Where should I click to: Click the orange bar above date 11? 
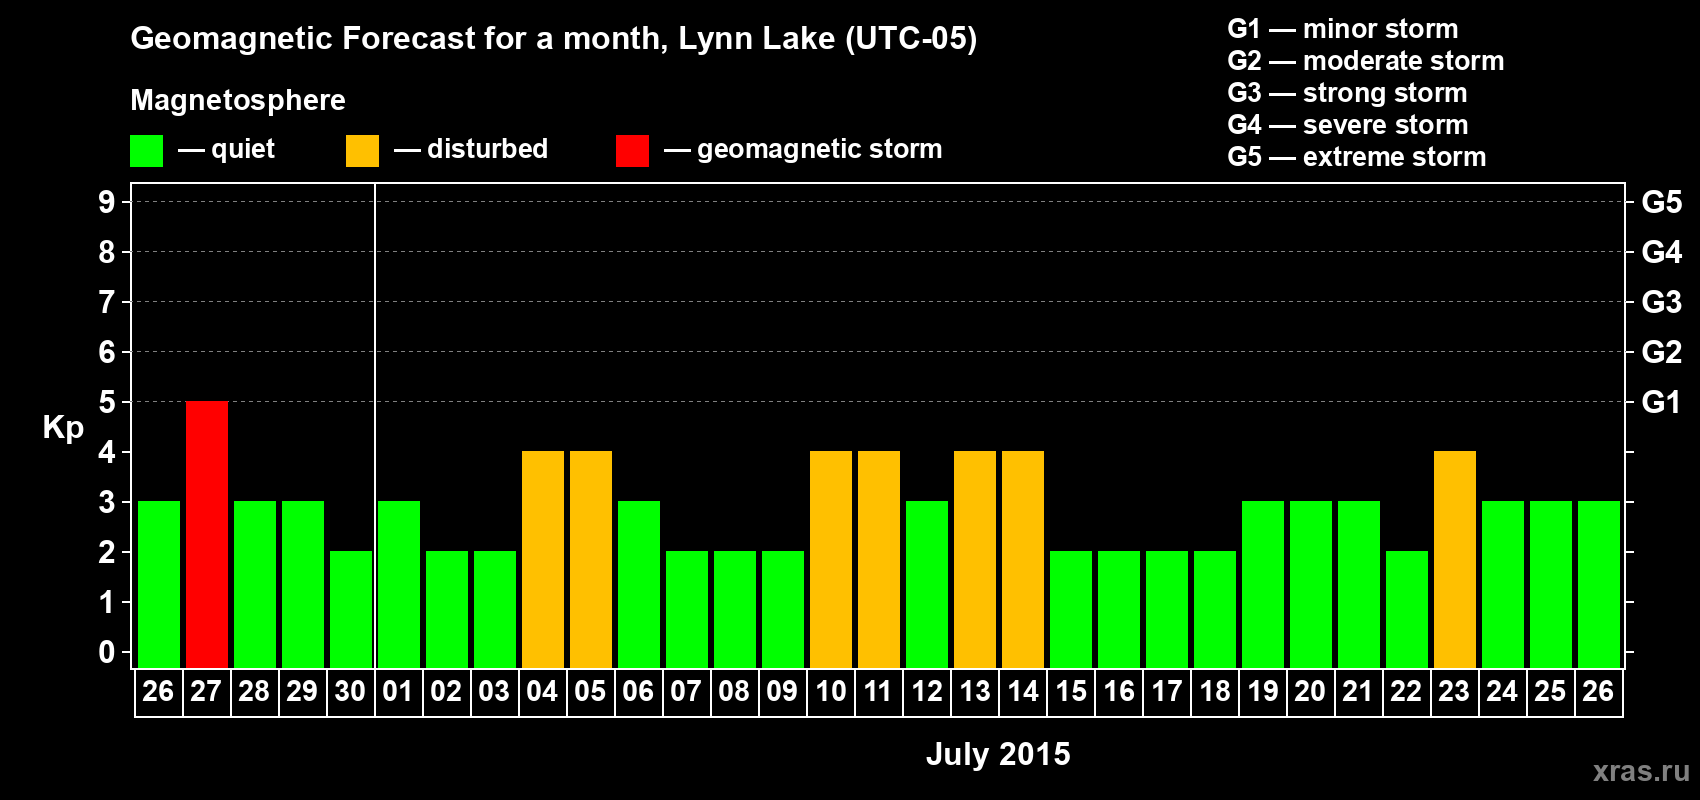click(x=879, y=559)
